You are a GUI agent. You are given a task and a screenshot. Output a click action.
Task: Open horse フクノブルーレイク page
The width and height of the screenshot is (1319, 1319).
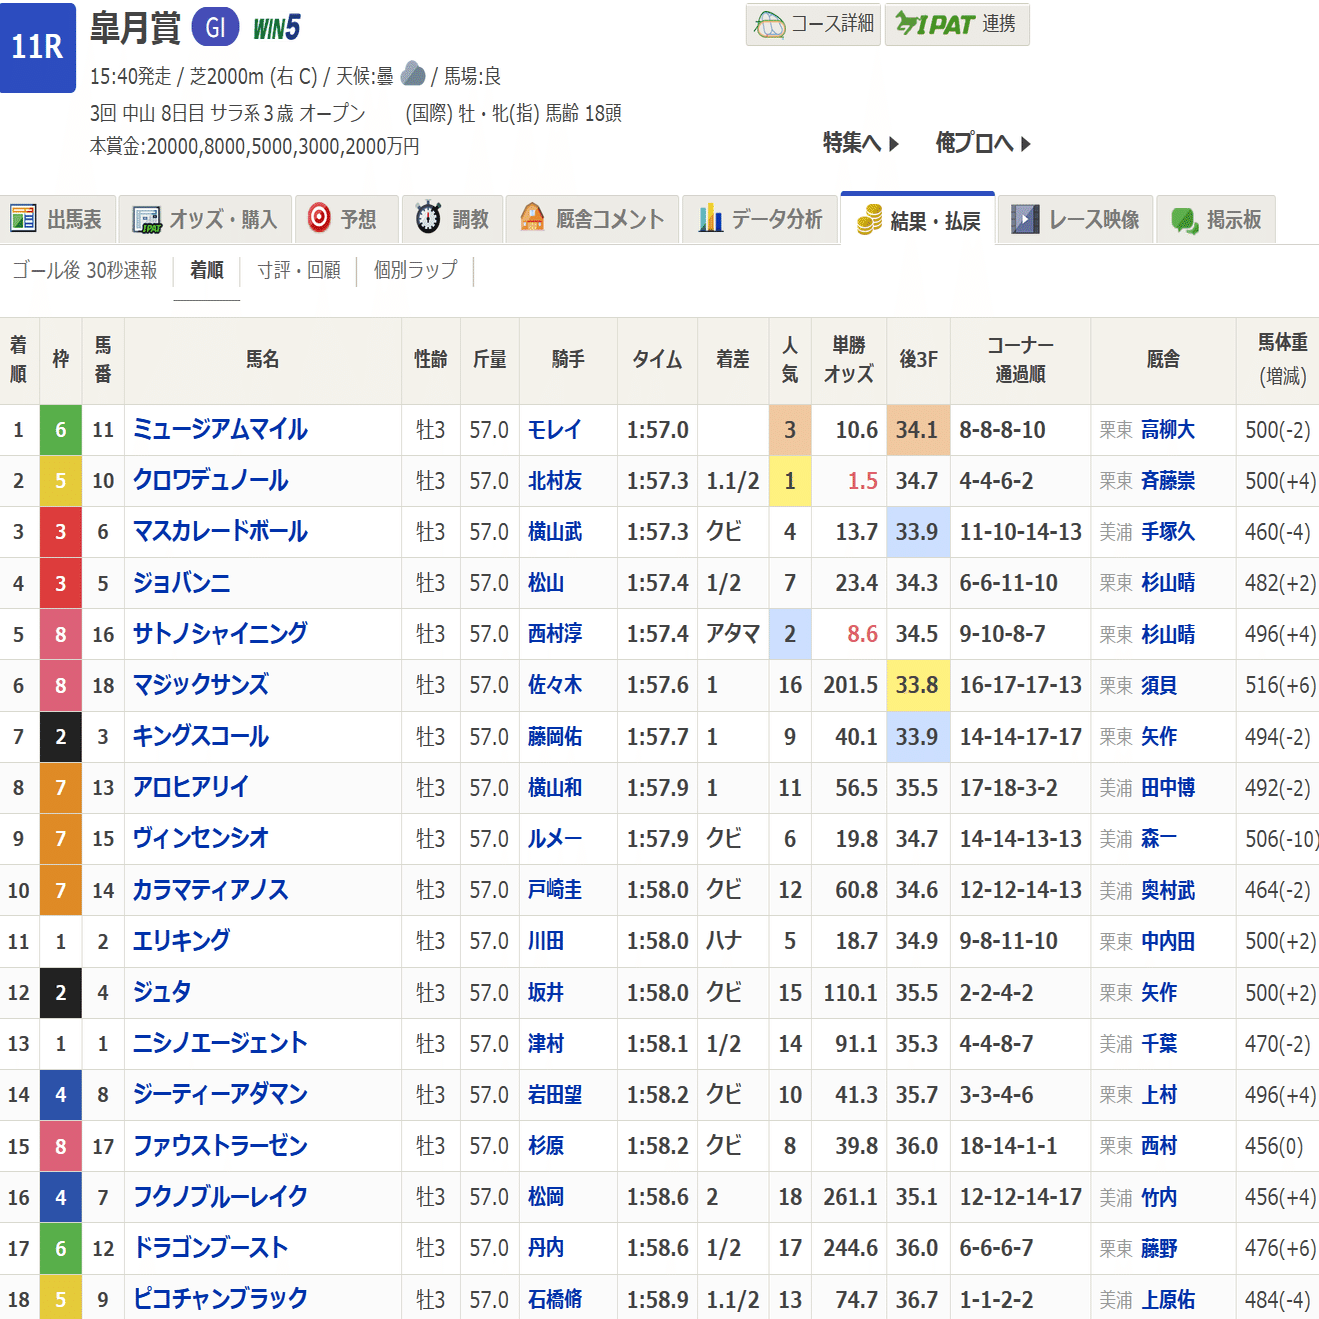220,1197
